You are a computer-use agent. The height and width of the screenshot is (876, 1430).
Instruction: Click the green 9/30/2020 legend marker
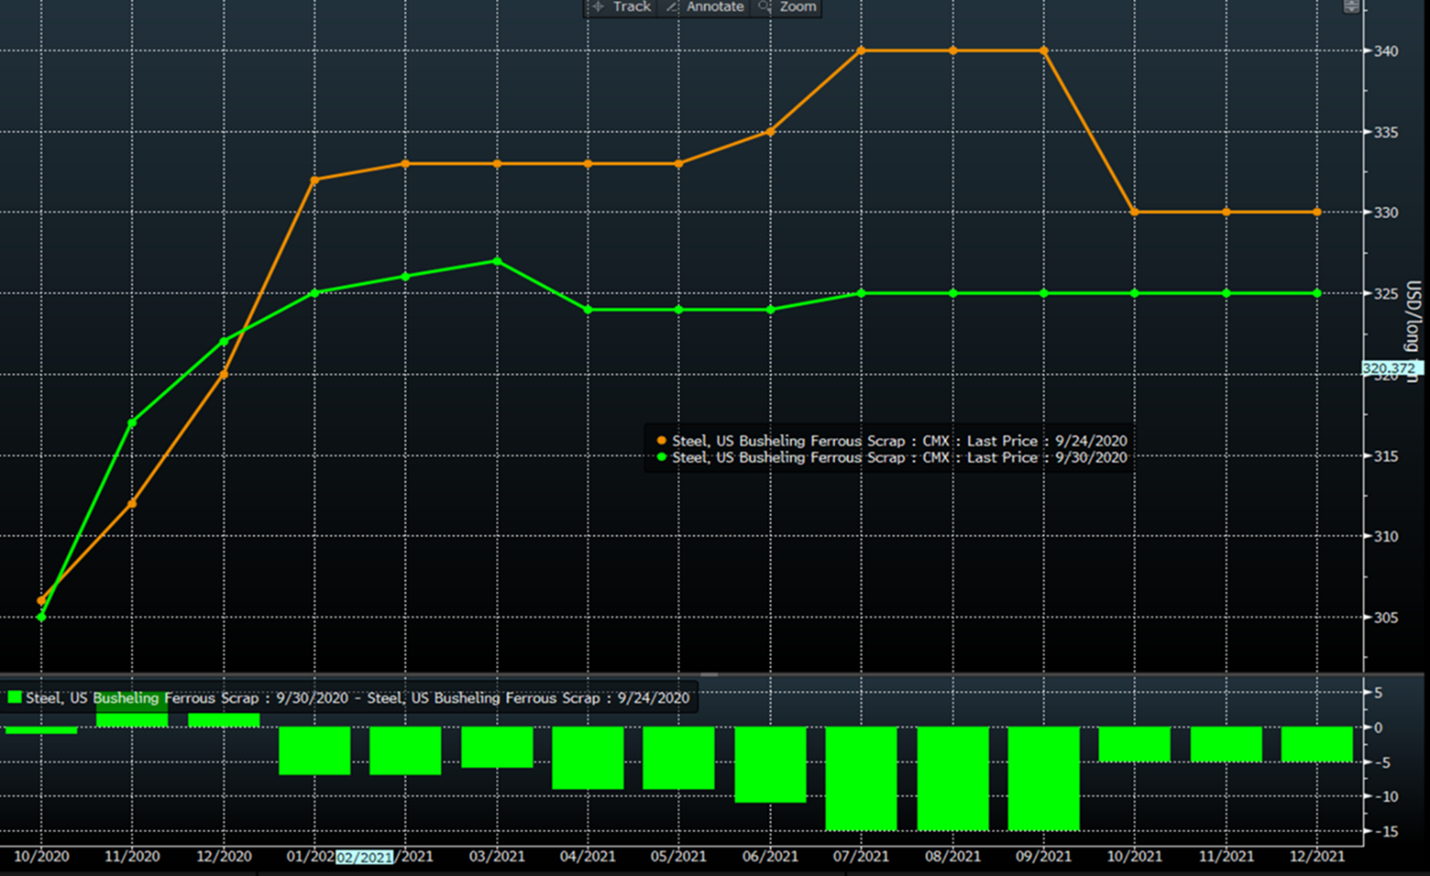coord(661,458)
